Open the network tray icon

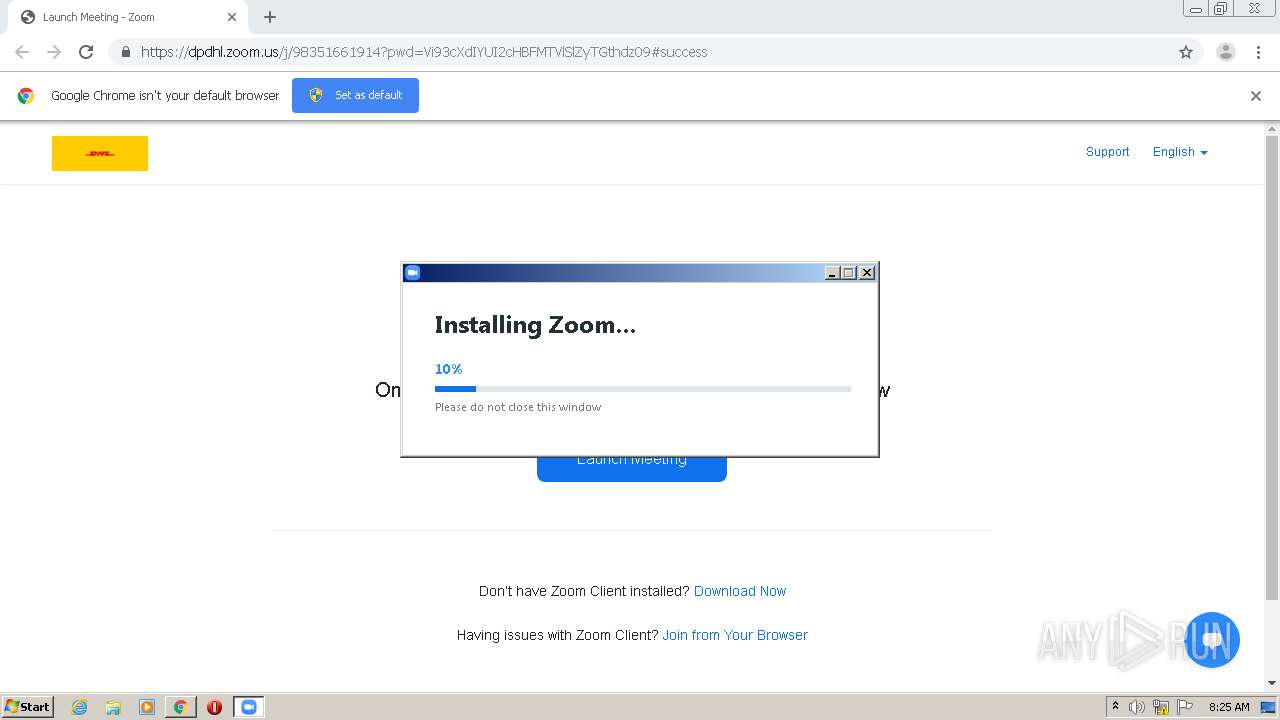coord(1161,707)
